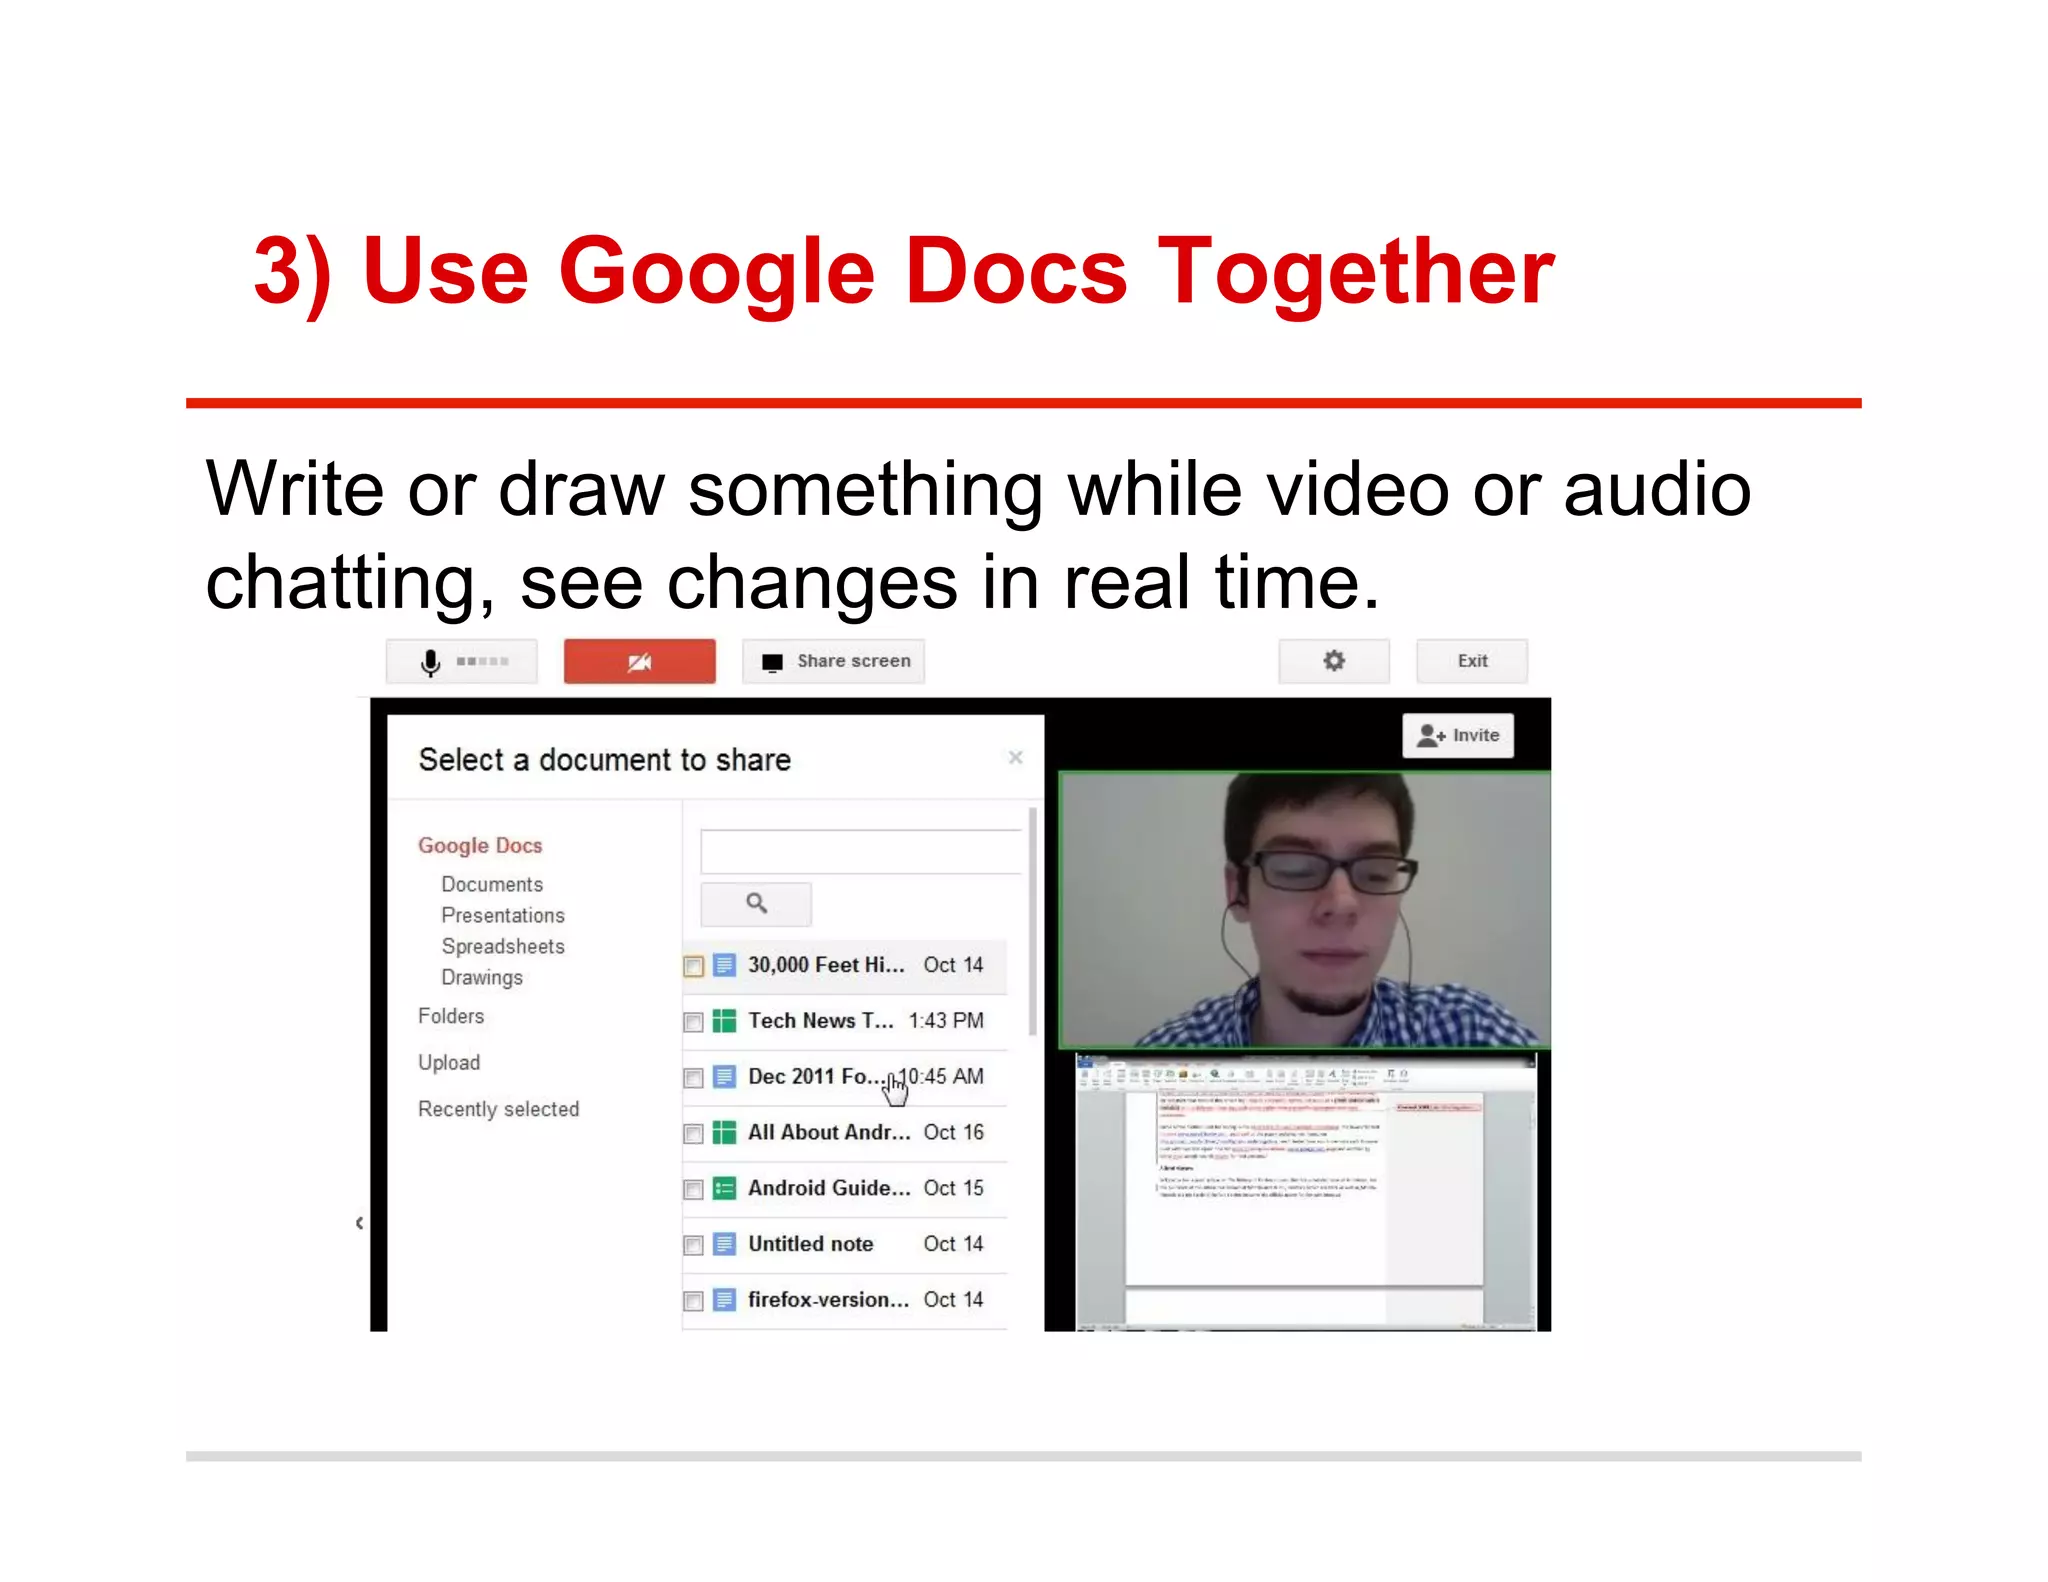Image resolution: width=2048 pixels, height=1582 pixels.
Task: Select the Dec 2011 Fo... file name
Action: tap(816, 1077)
